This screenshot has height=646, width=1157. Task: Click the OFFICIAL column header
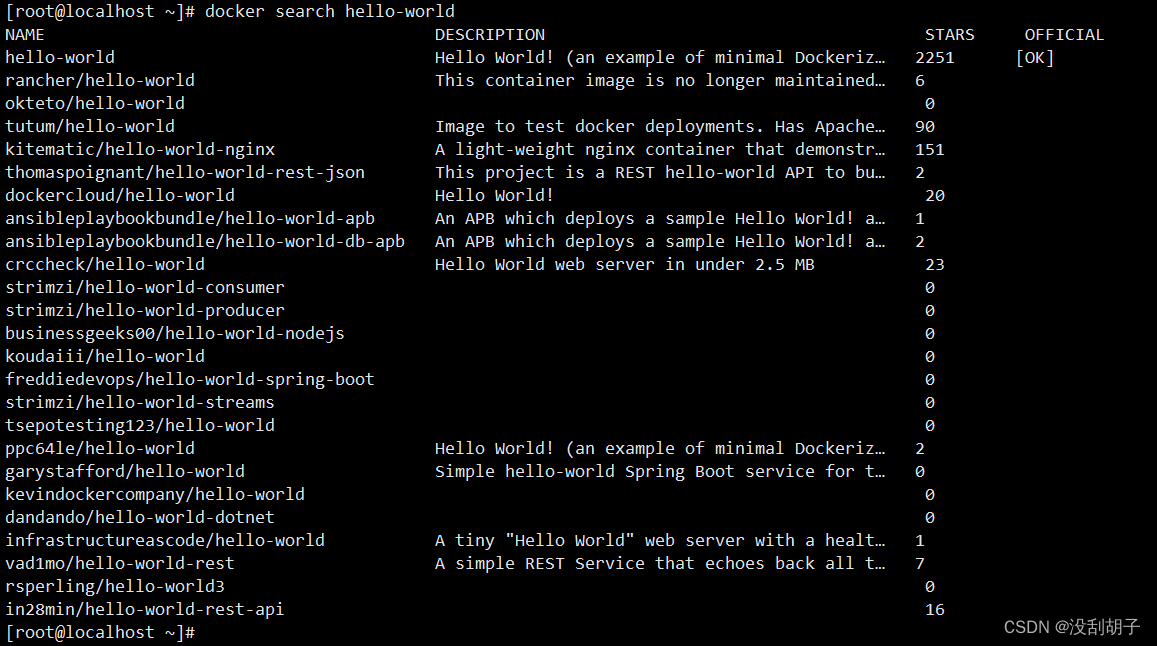(x=1064, y=35)
